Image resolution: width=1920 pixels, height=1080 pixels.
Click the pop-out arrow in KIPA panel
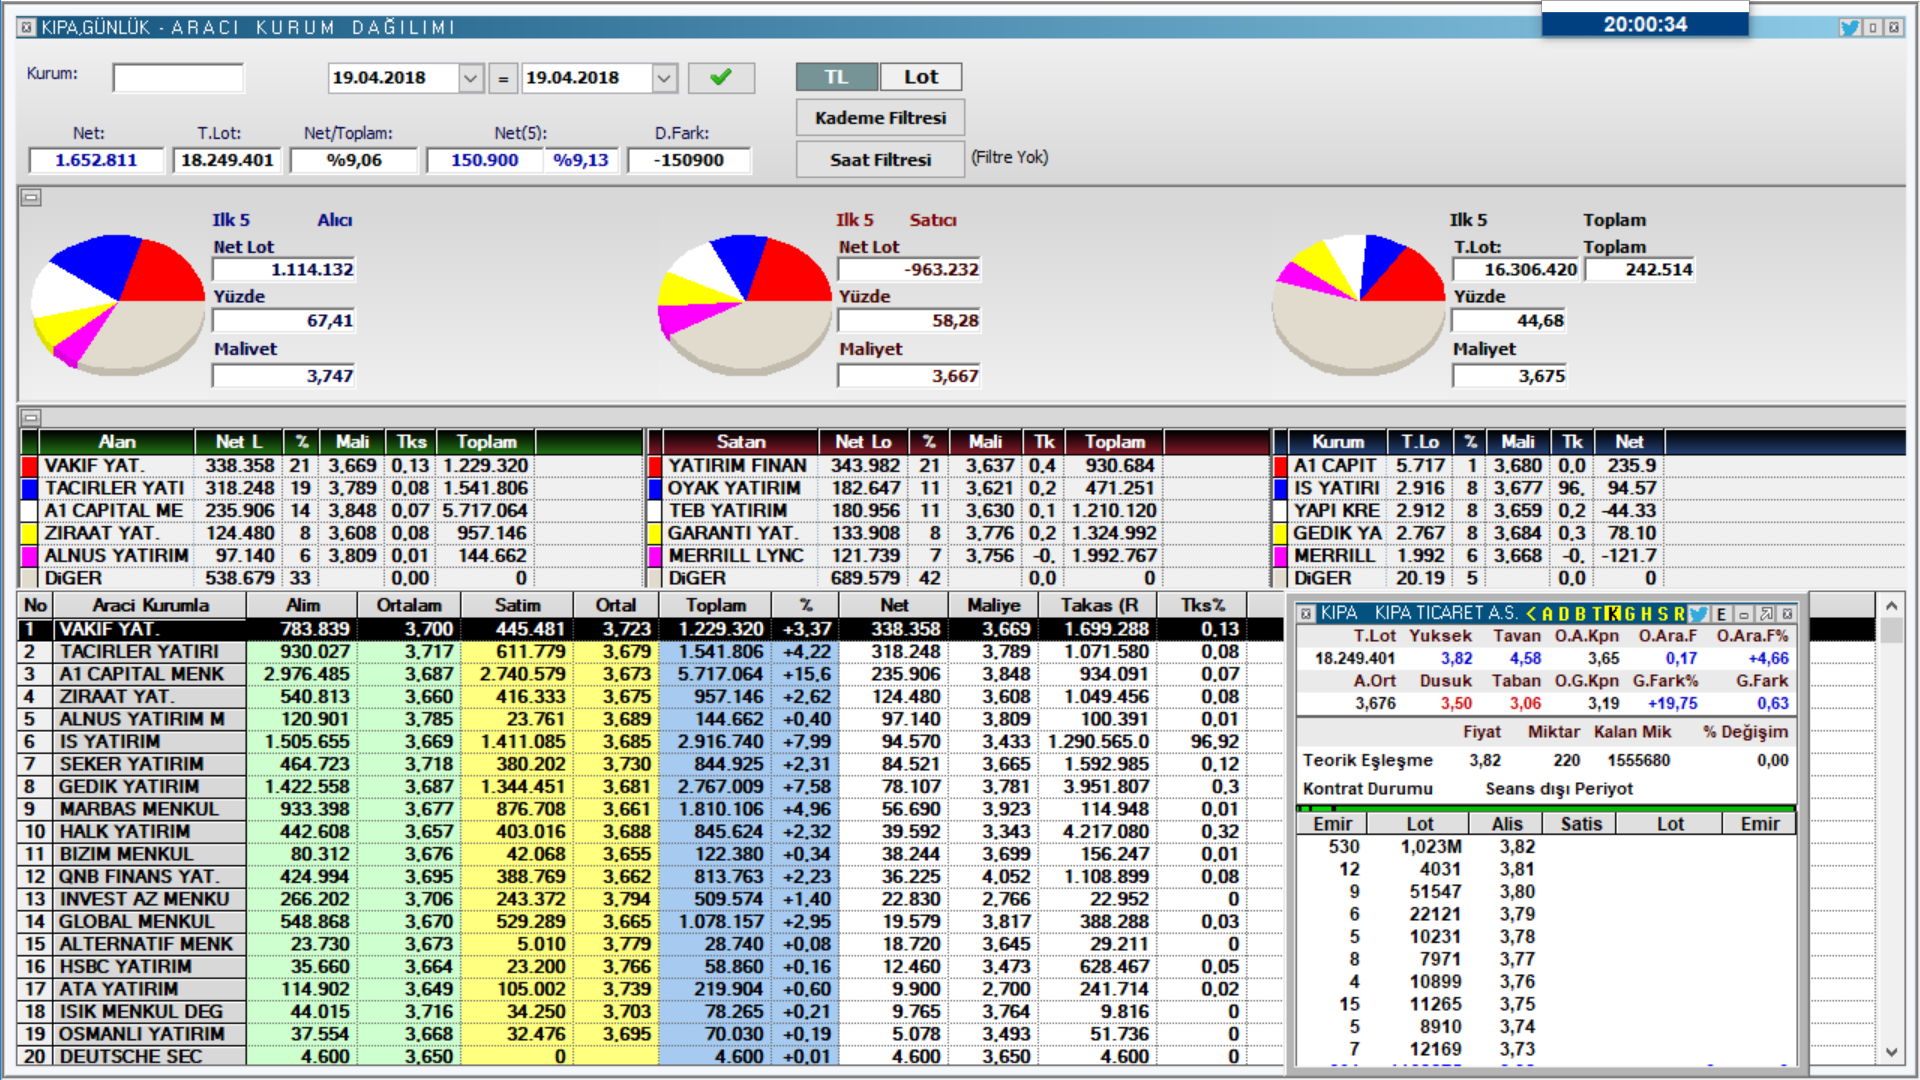[x=1766, y=613]
